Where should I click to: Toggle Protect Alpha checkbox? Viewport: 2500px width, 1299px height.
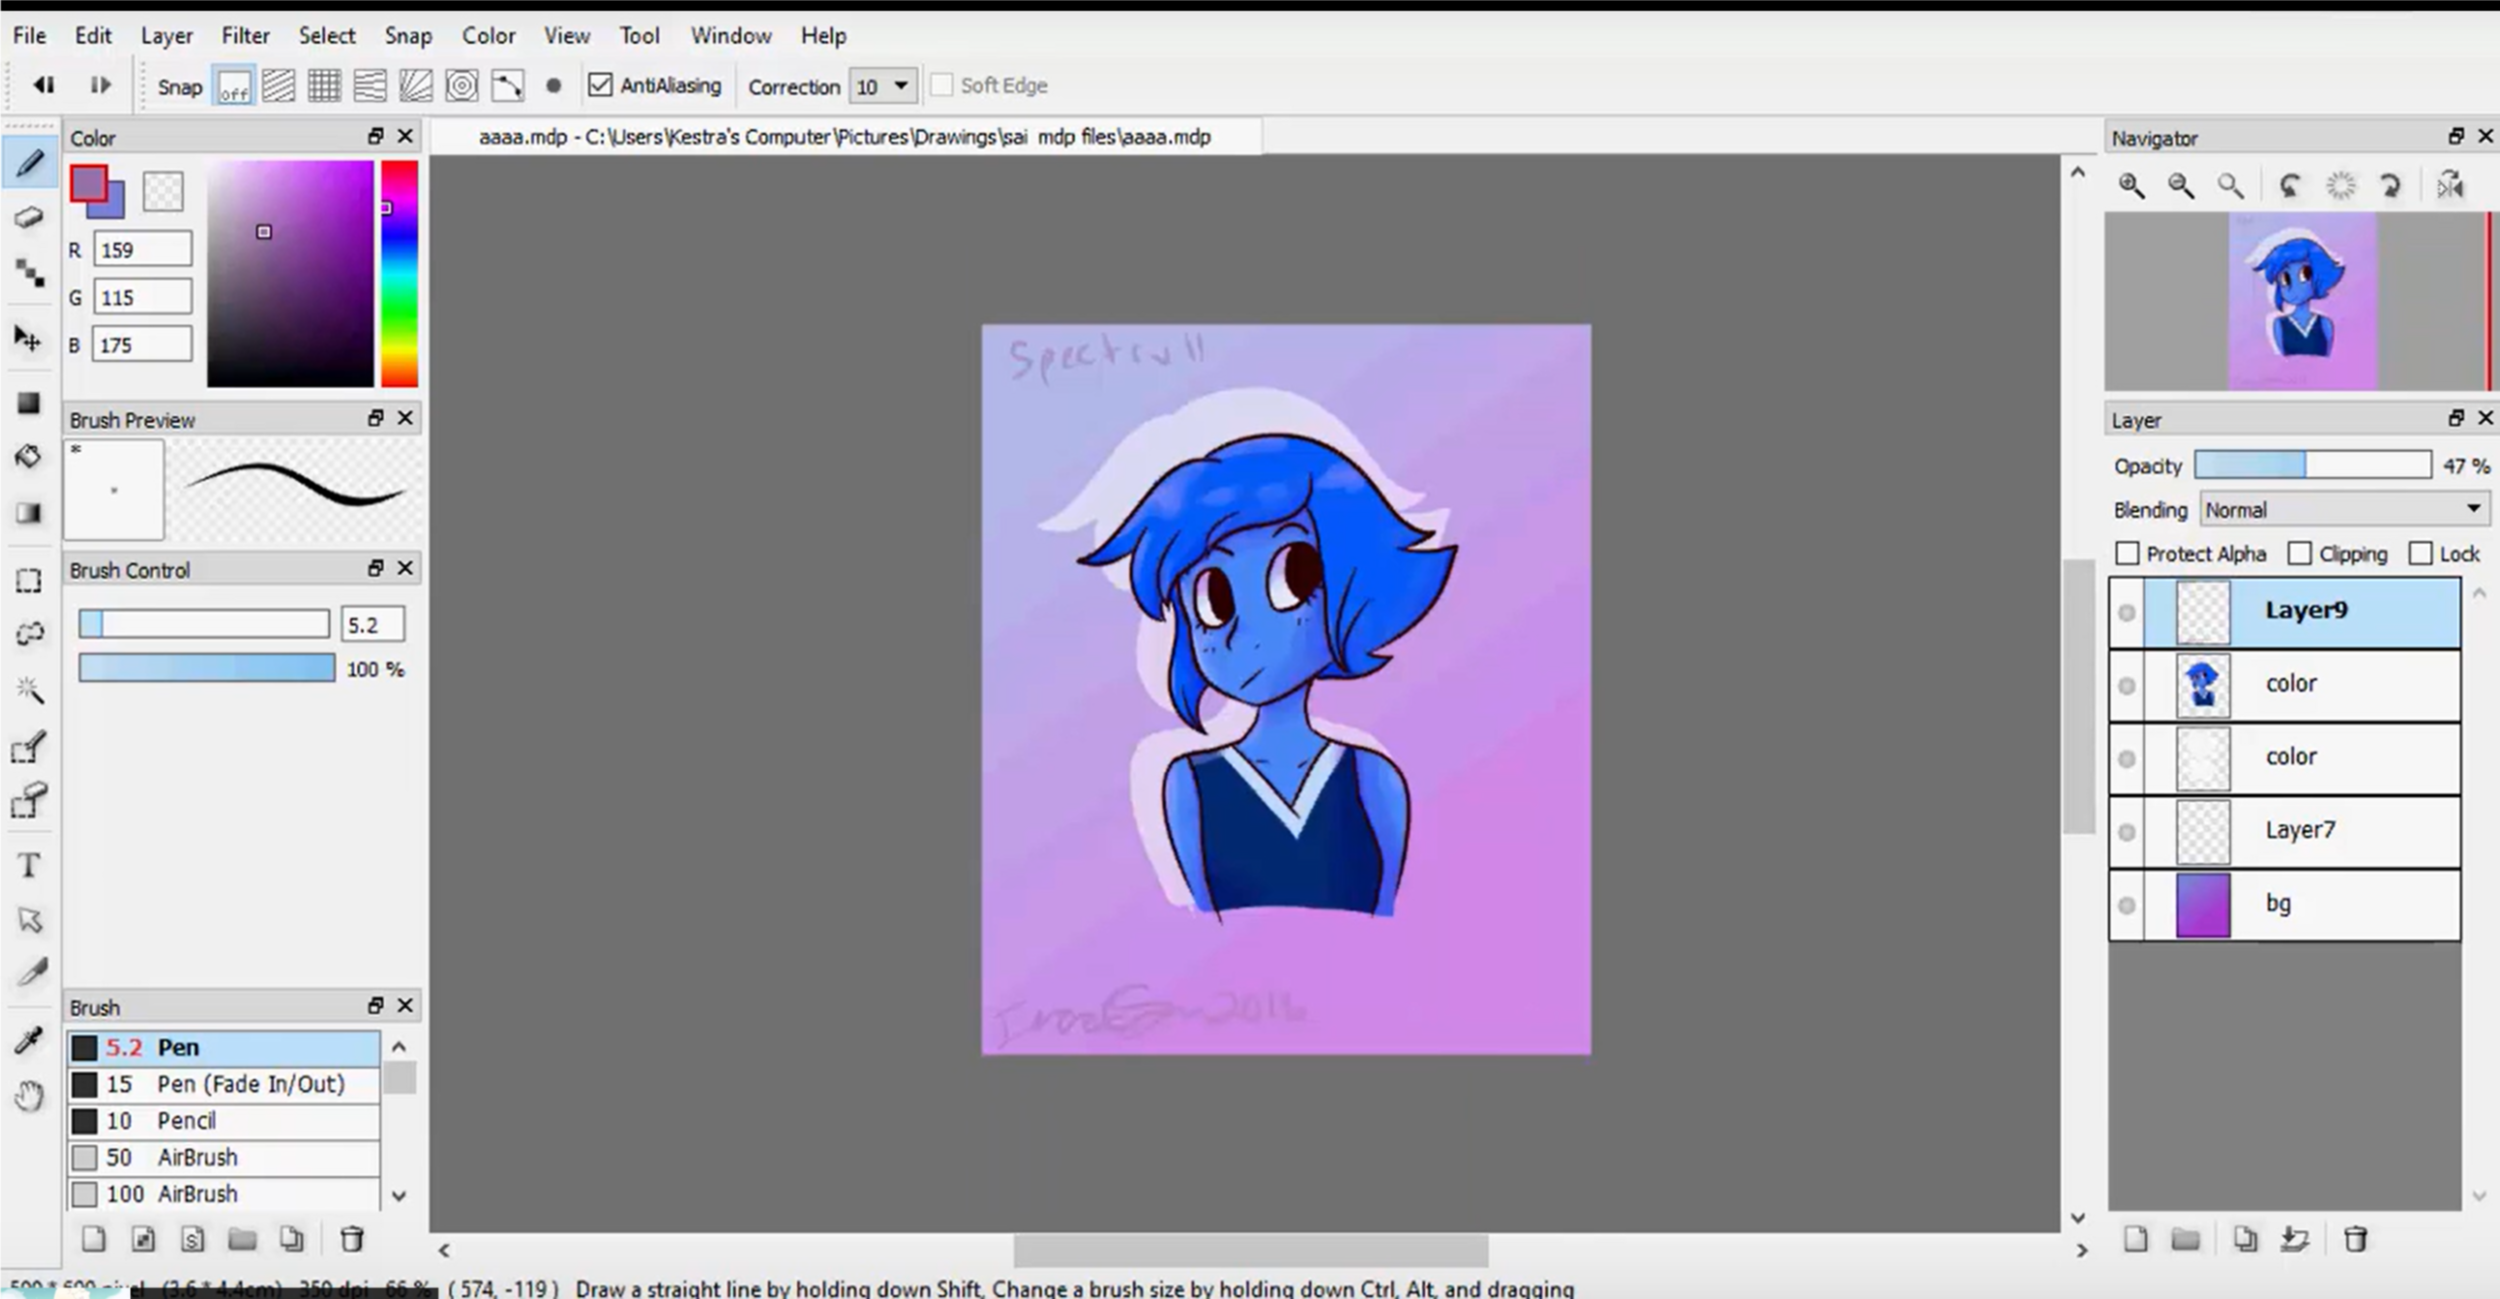(x=2128, y=554)
